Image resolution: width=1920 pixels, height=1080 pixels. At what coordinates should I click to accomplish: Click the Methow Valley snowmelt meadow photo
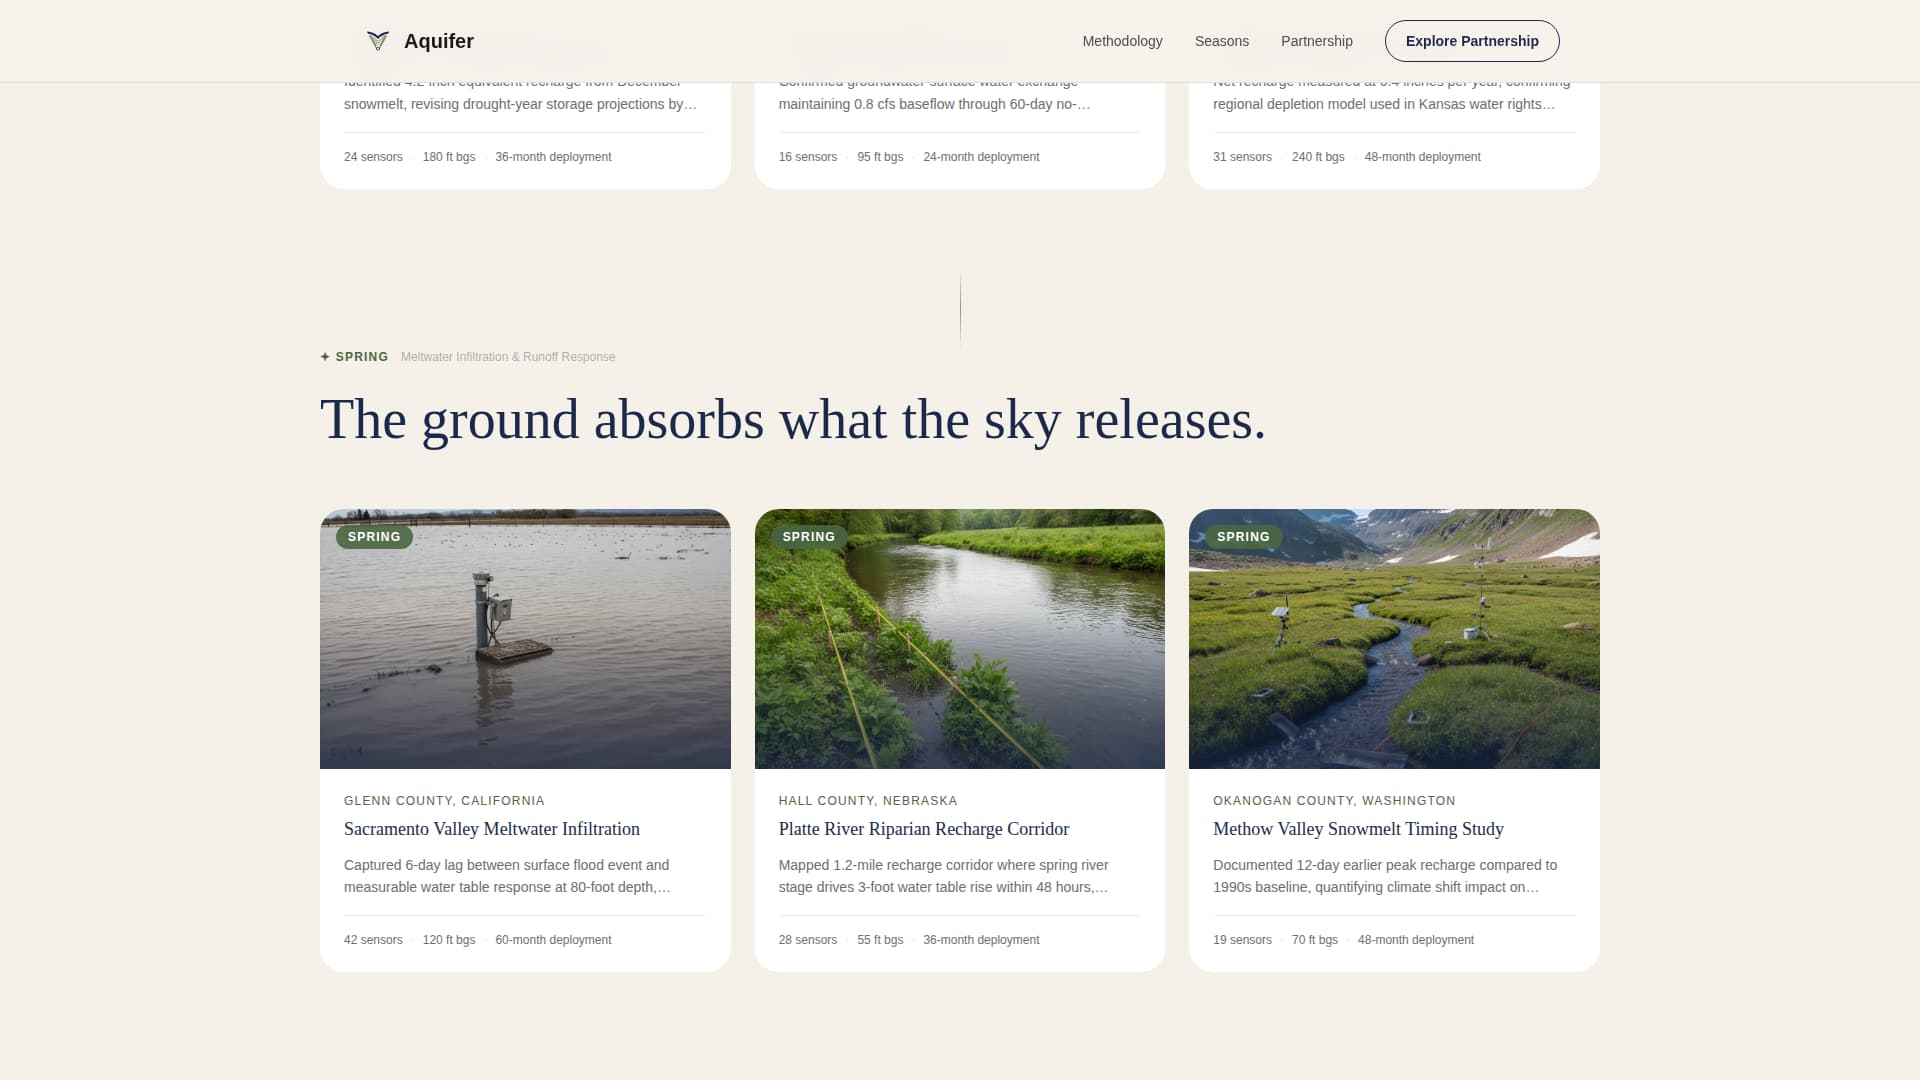pyautogui.click(x=1393, y=638)
